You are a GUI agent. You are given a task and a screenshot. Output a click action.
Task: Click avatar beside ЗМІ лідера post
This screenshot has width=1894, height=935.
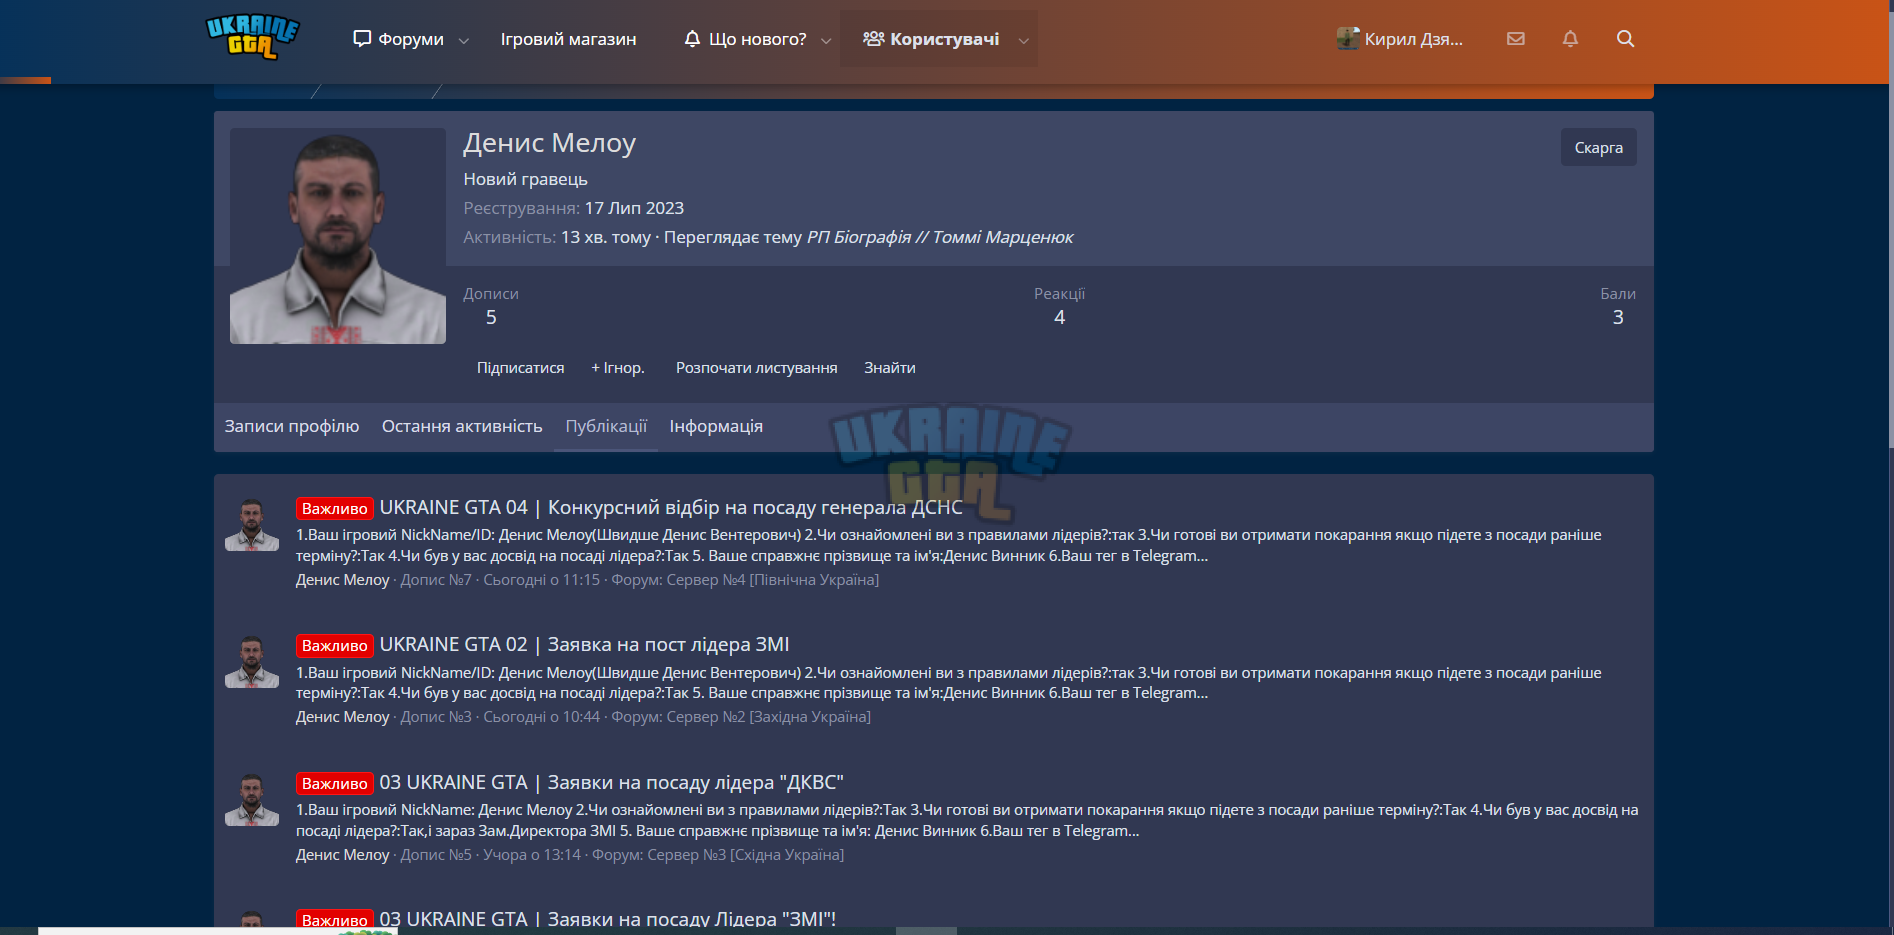252,662
